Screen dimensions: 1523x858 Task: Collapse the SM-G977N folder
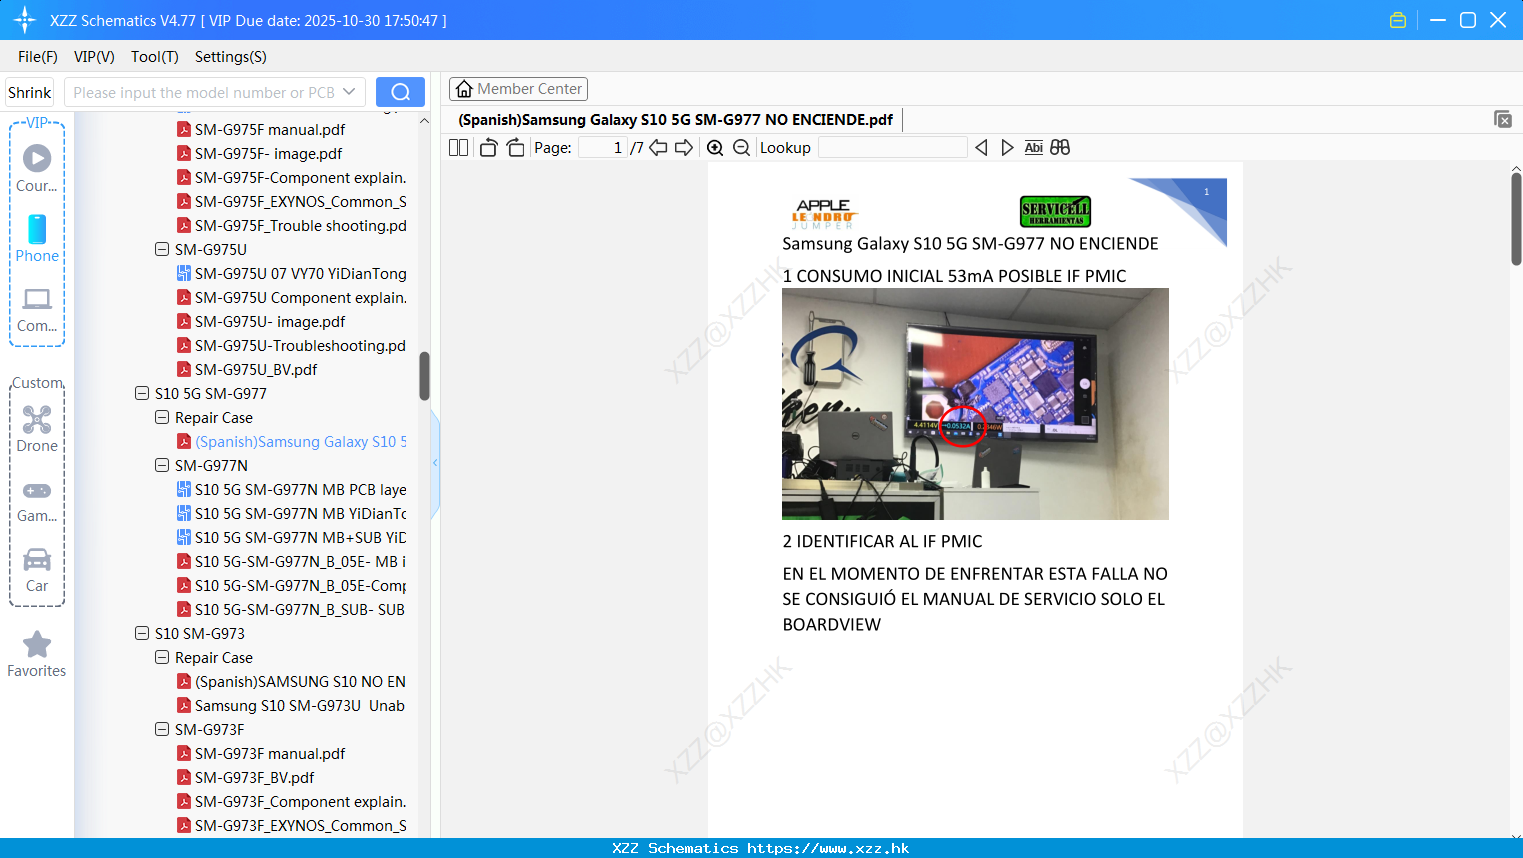click(x=162, y=465)
